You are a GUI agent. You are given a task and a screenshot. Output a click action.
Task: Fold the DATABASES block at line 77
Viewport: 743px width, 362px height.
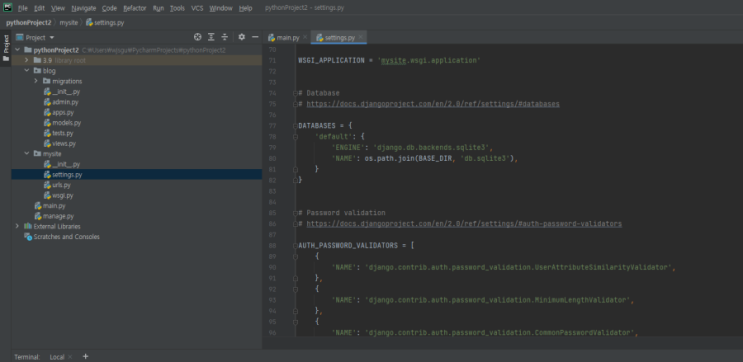295,126
